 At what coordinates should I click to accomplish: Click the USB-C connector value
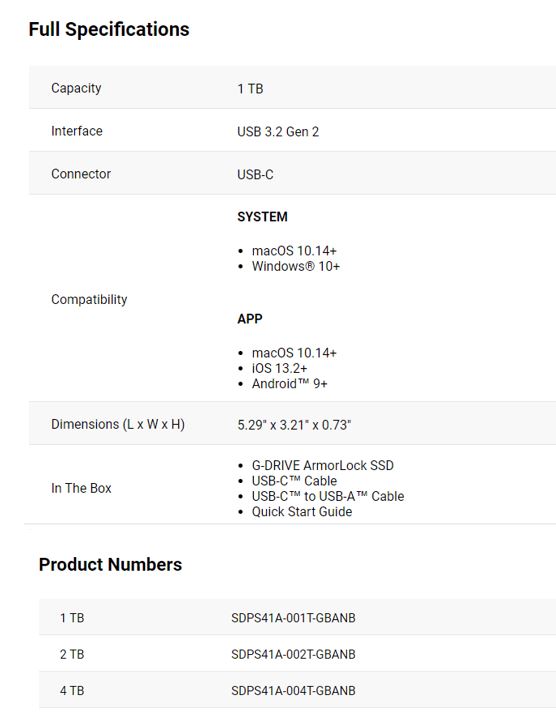coord(255,175)
